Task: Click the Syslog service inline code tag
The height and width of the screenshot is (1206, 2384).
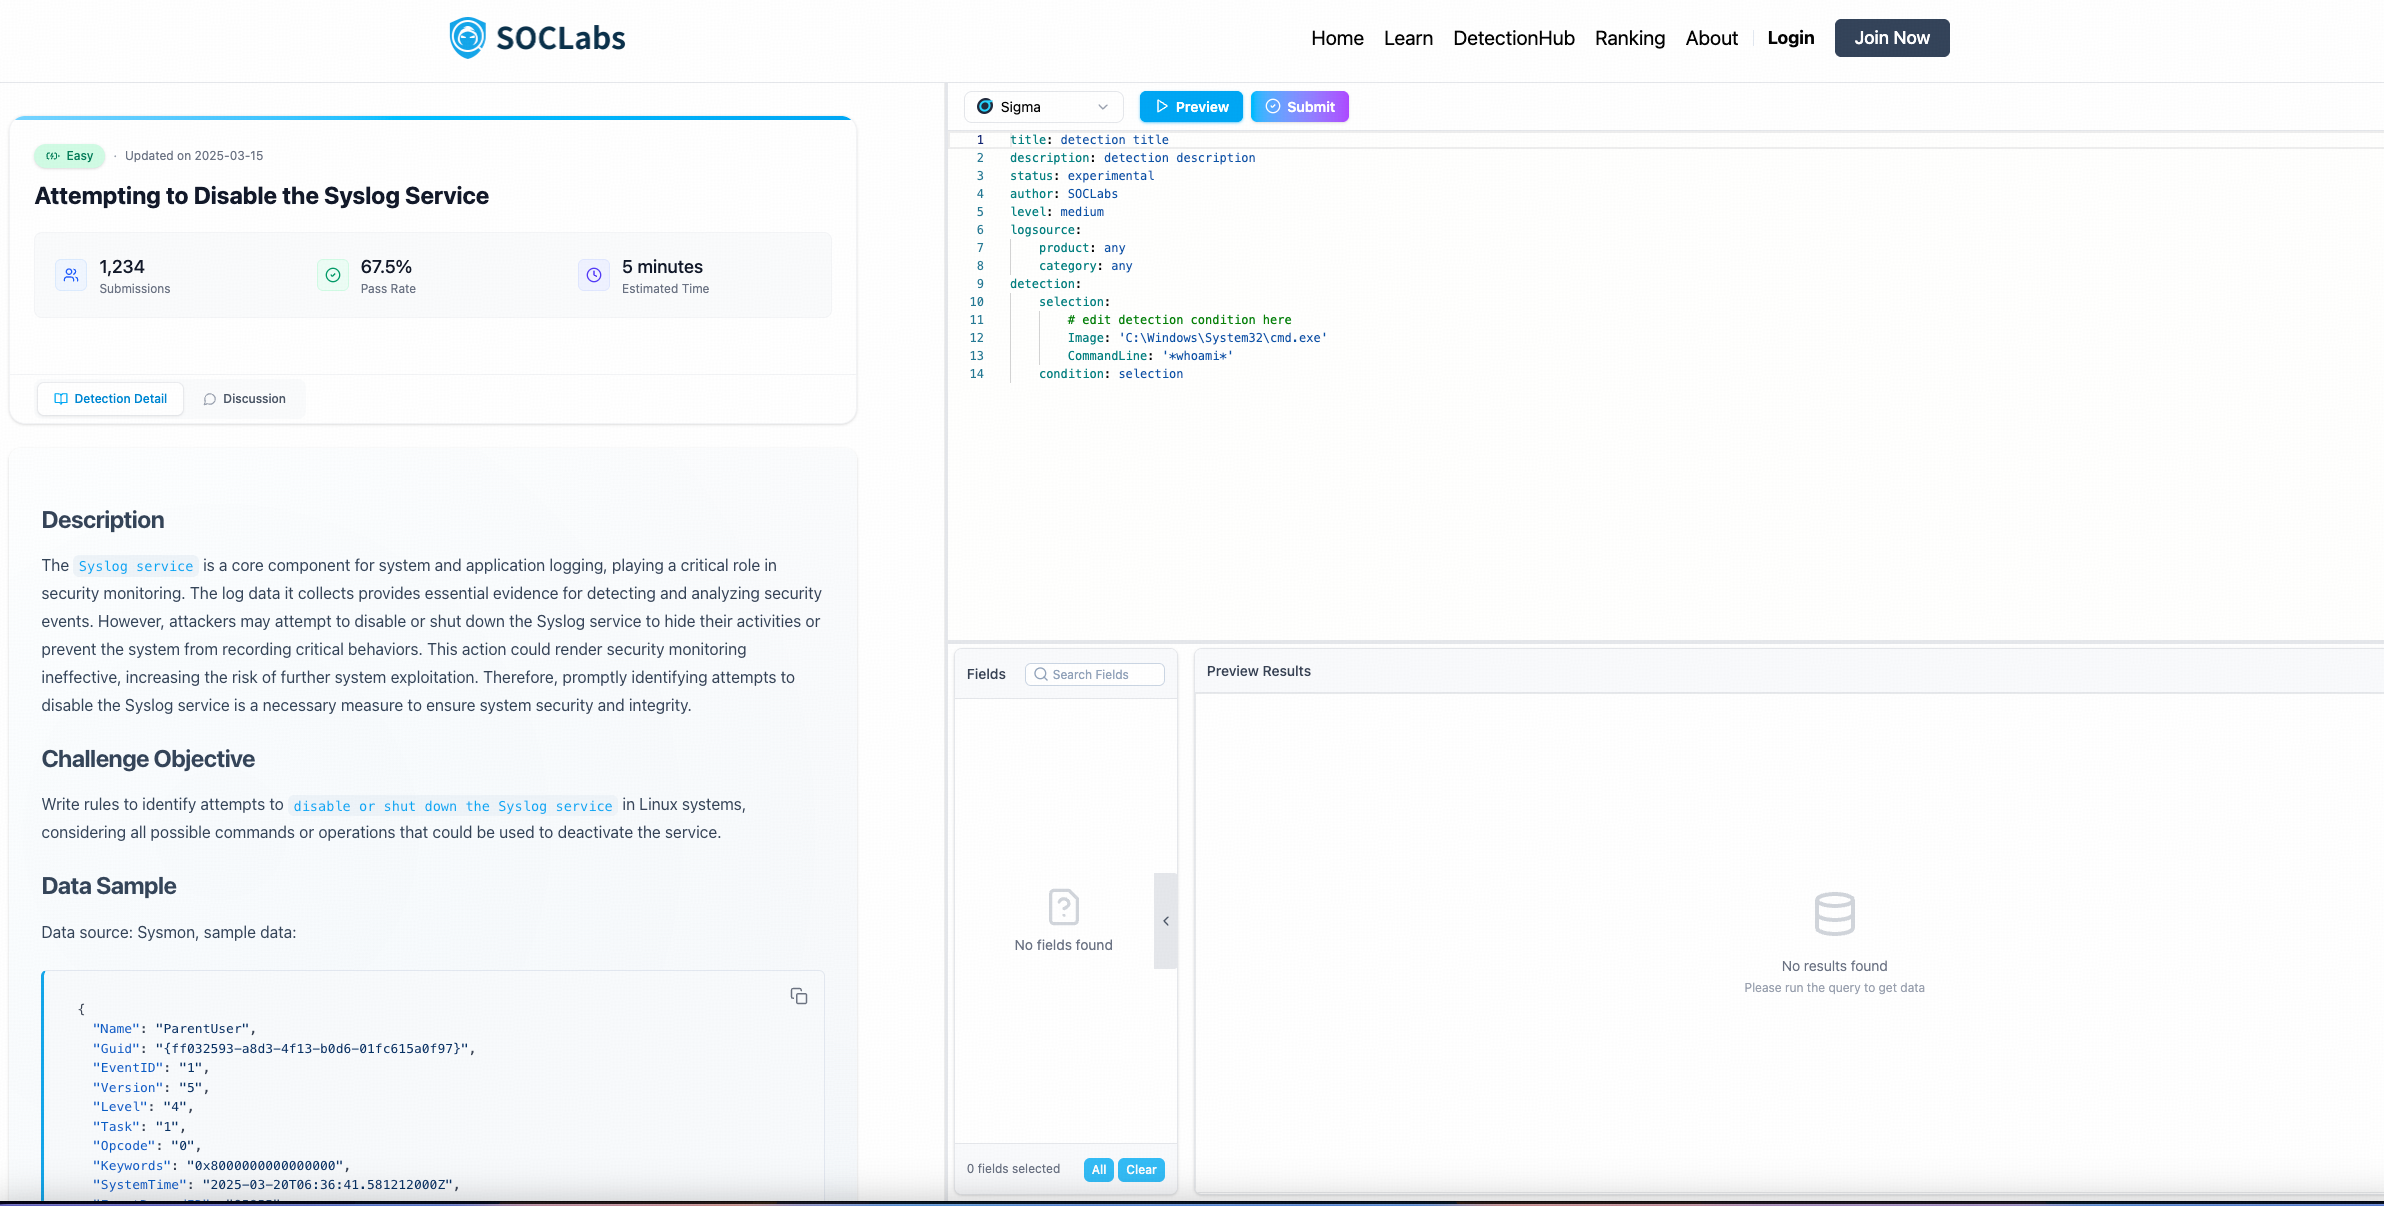Action: tap(136, 566)
